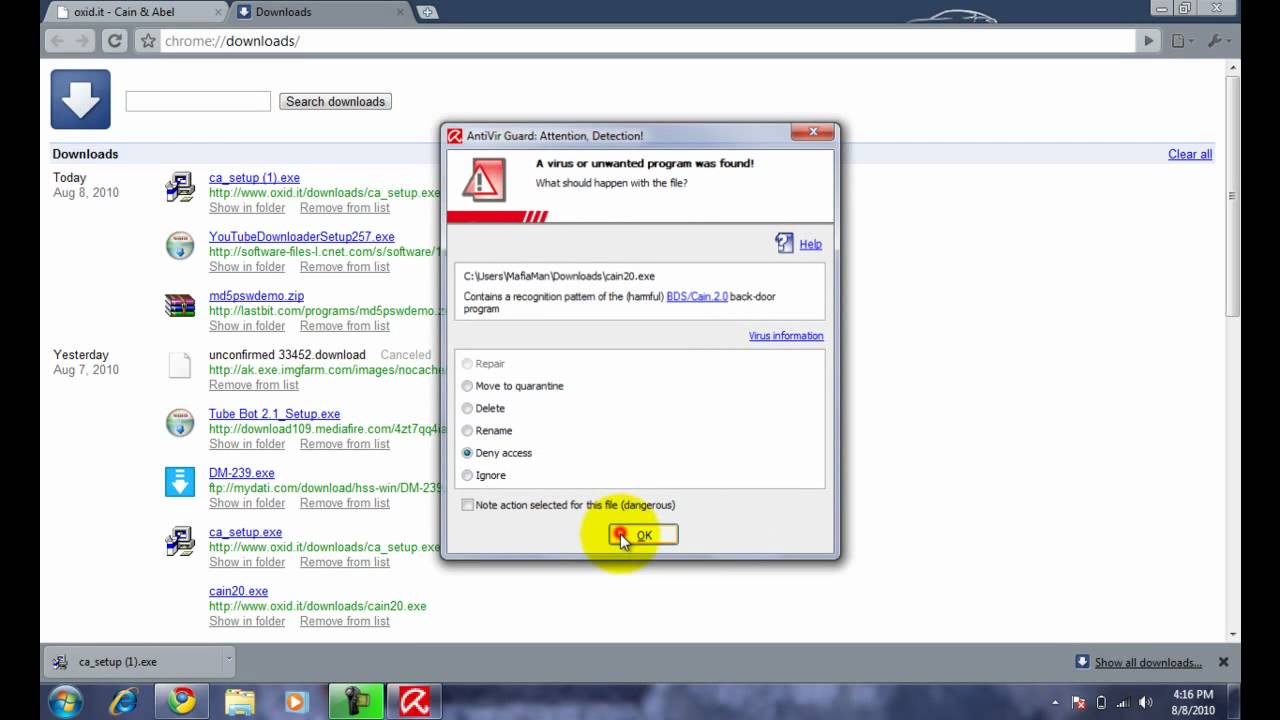Click the unconfirmed 33452.download blank file icon
1280x720 pixels.
click(180, 364)
